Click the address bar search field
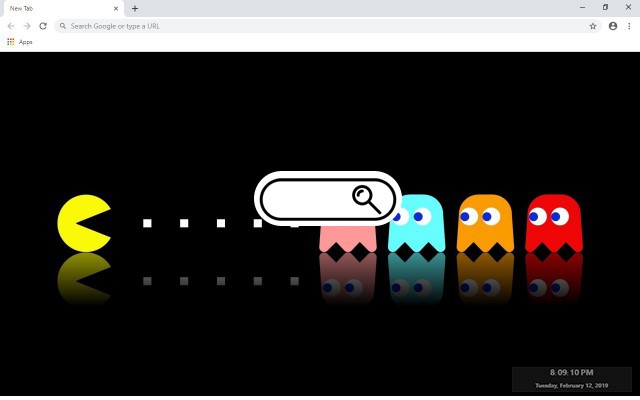Viewport: 640px width, 400px height. tap(328, 26)
